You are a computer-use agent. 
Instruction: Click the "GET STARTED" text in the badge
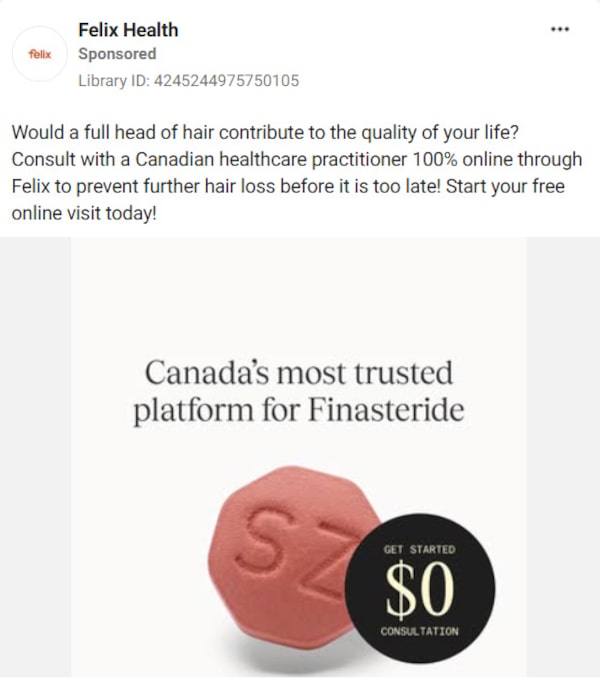419,549
